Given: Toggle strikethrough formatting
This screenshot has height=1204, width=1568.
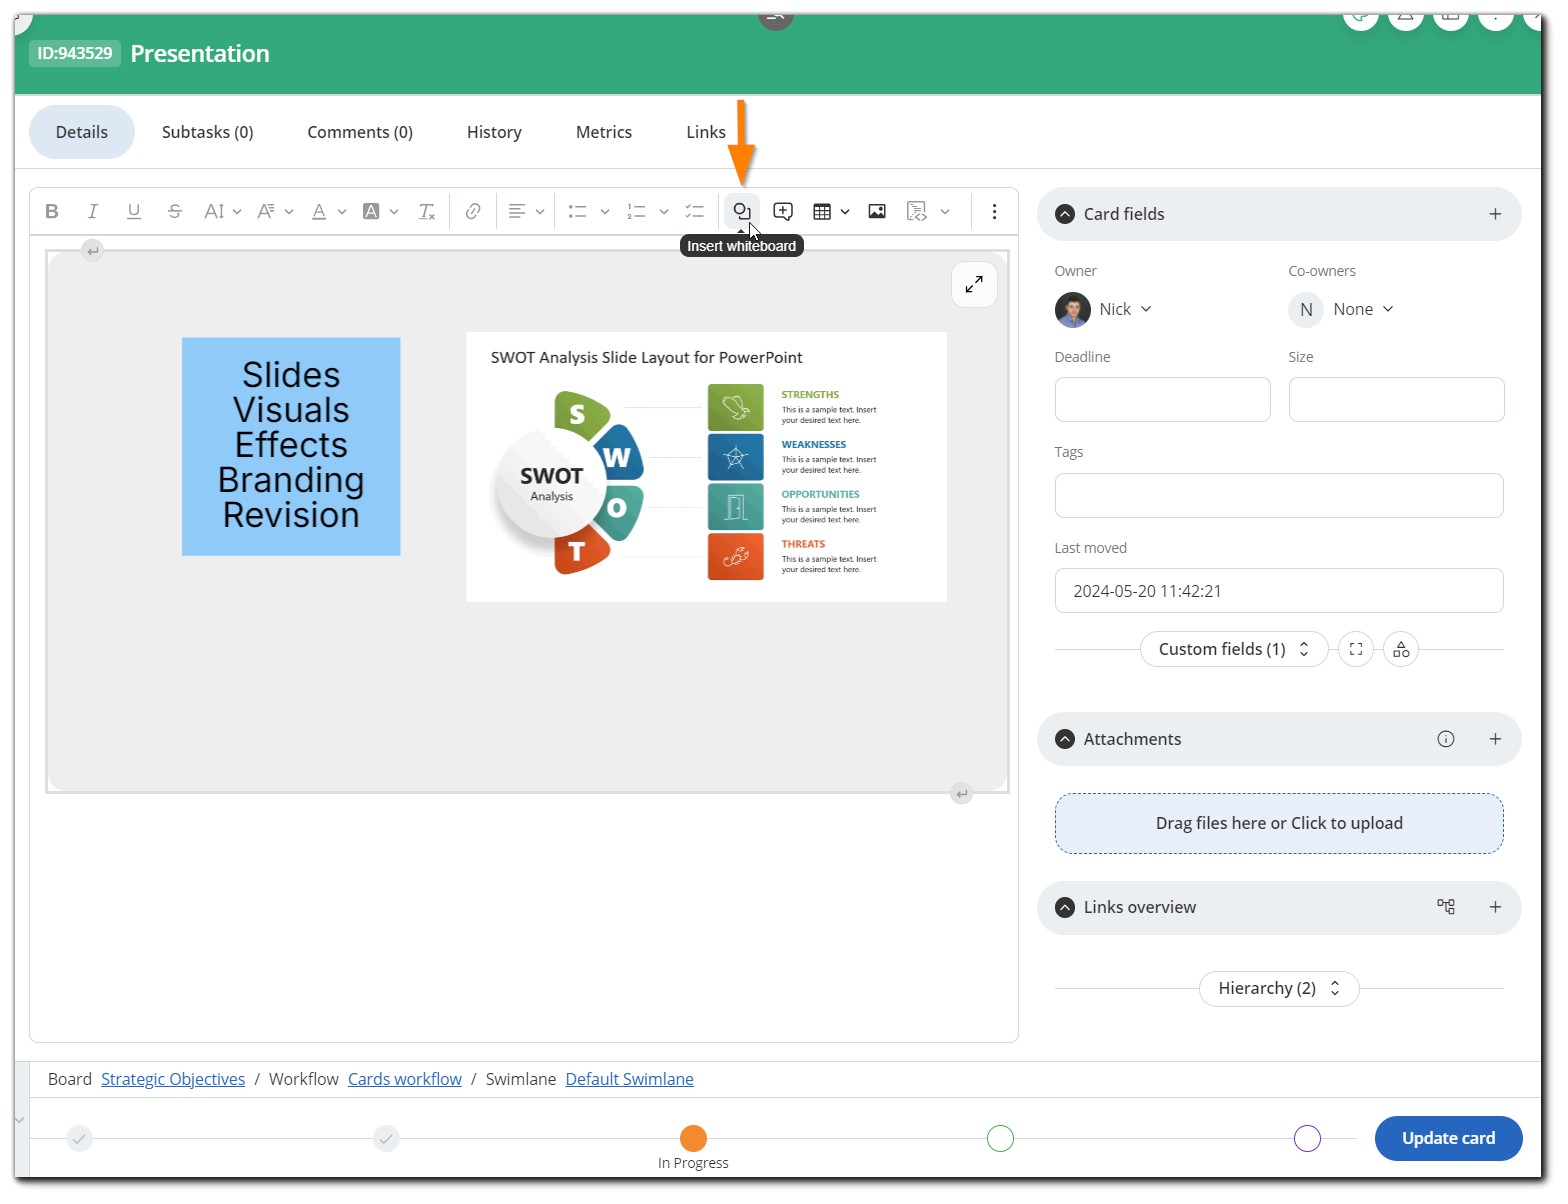Looking at the screenshot, I should point(175,211).
